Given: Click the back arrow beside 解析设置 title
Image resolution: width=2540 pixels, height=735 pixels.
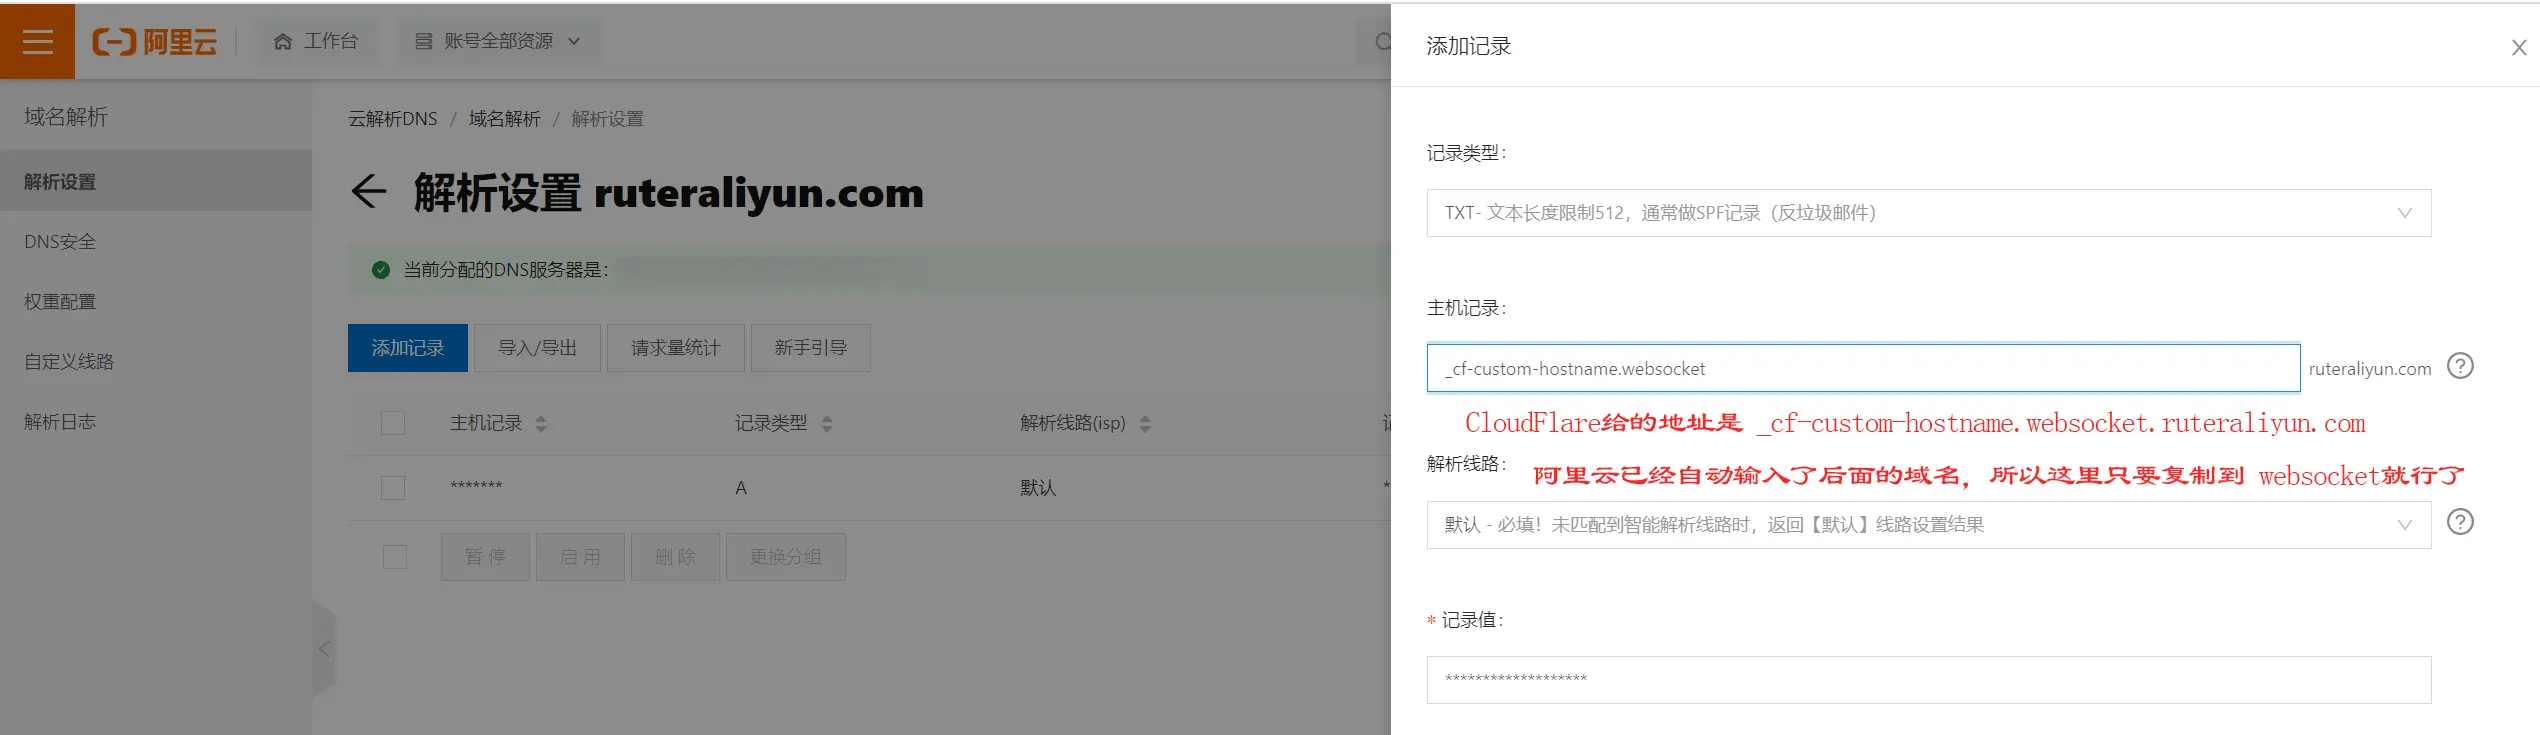Looking at the screenshot, I should pyautogui.click(x=368, y=191).
